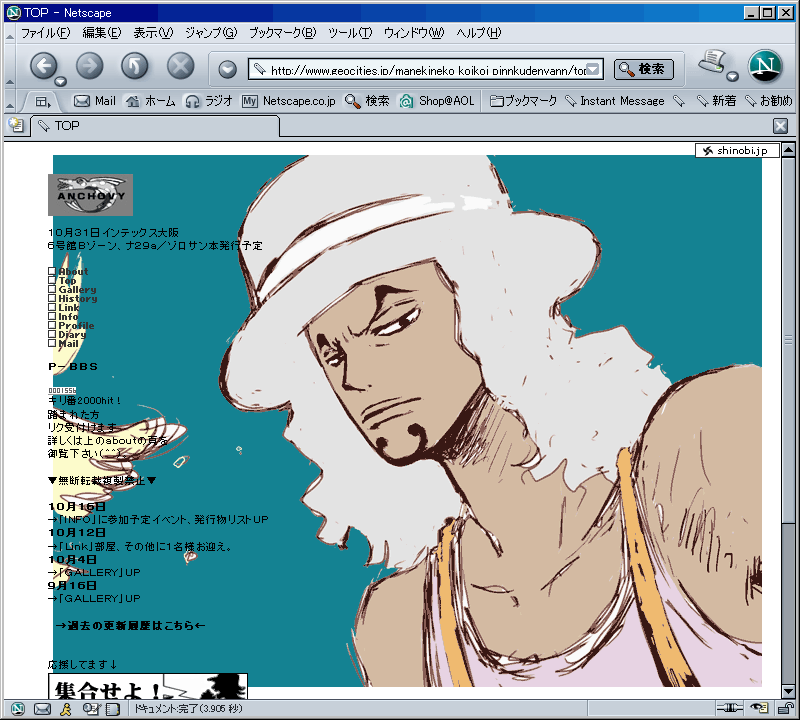Open the 表示(V) menu
The height and width of the screenshot is (720, 800).
pos(153,33)
